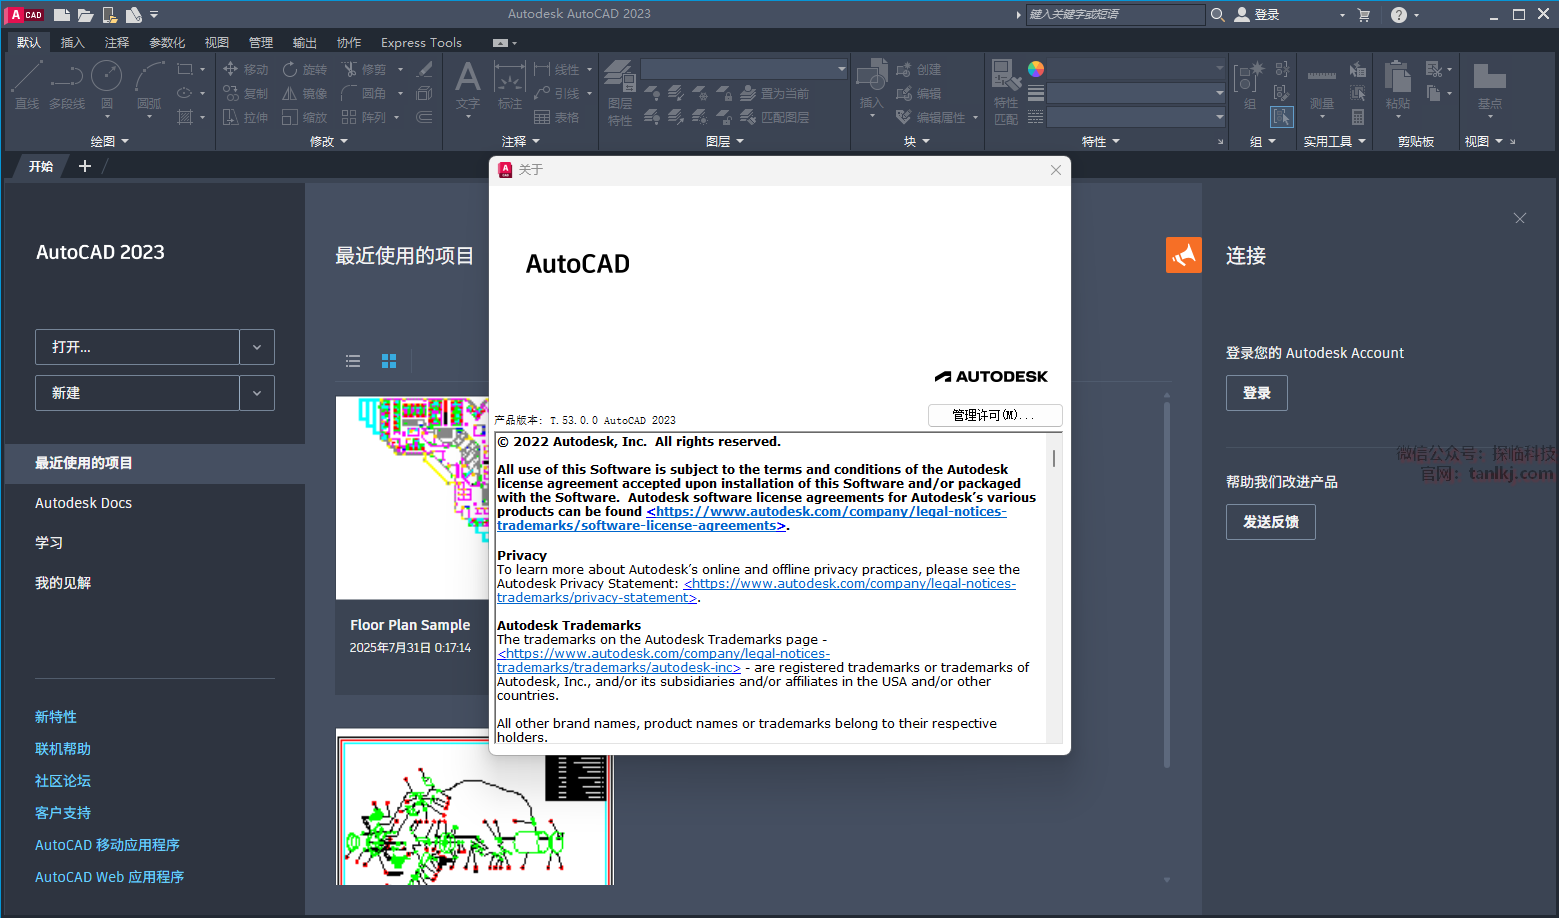Expand the 绘图 (Draw) panel

pyautogui.click(x=109, y=142)
